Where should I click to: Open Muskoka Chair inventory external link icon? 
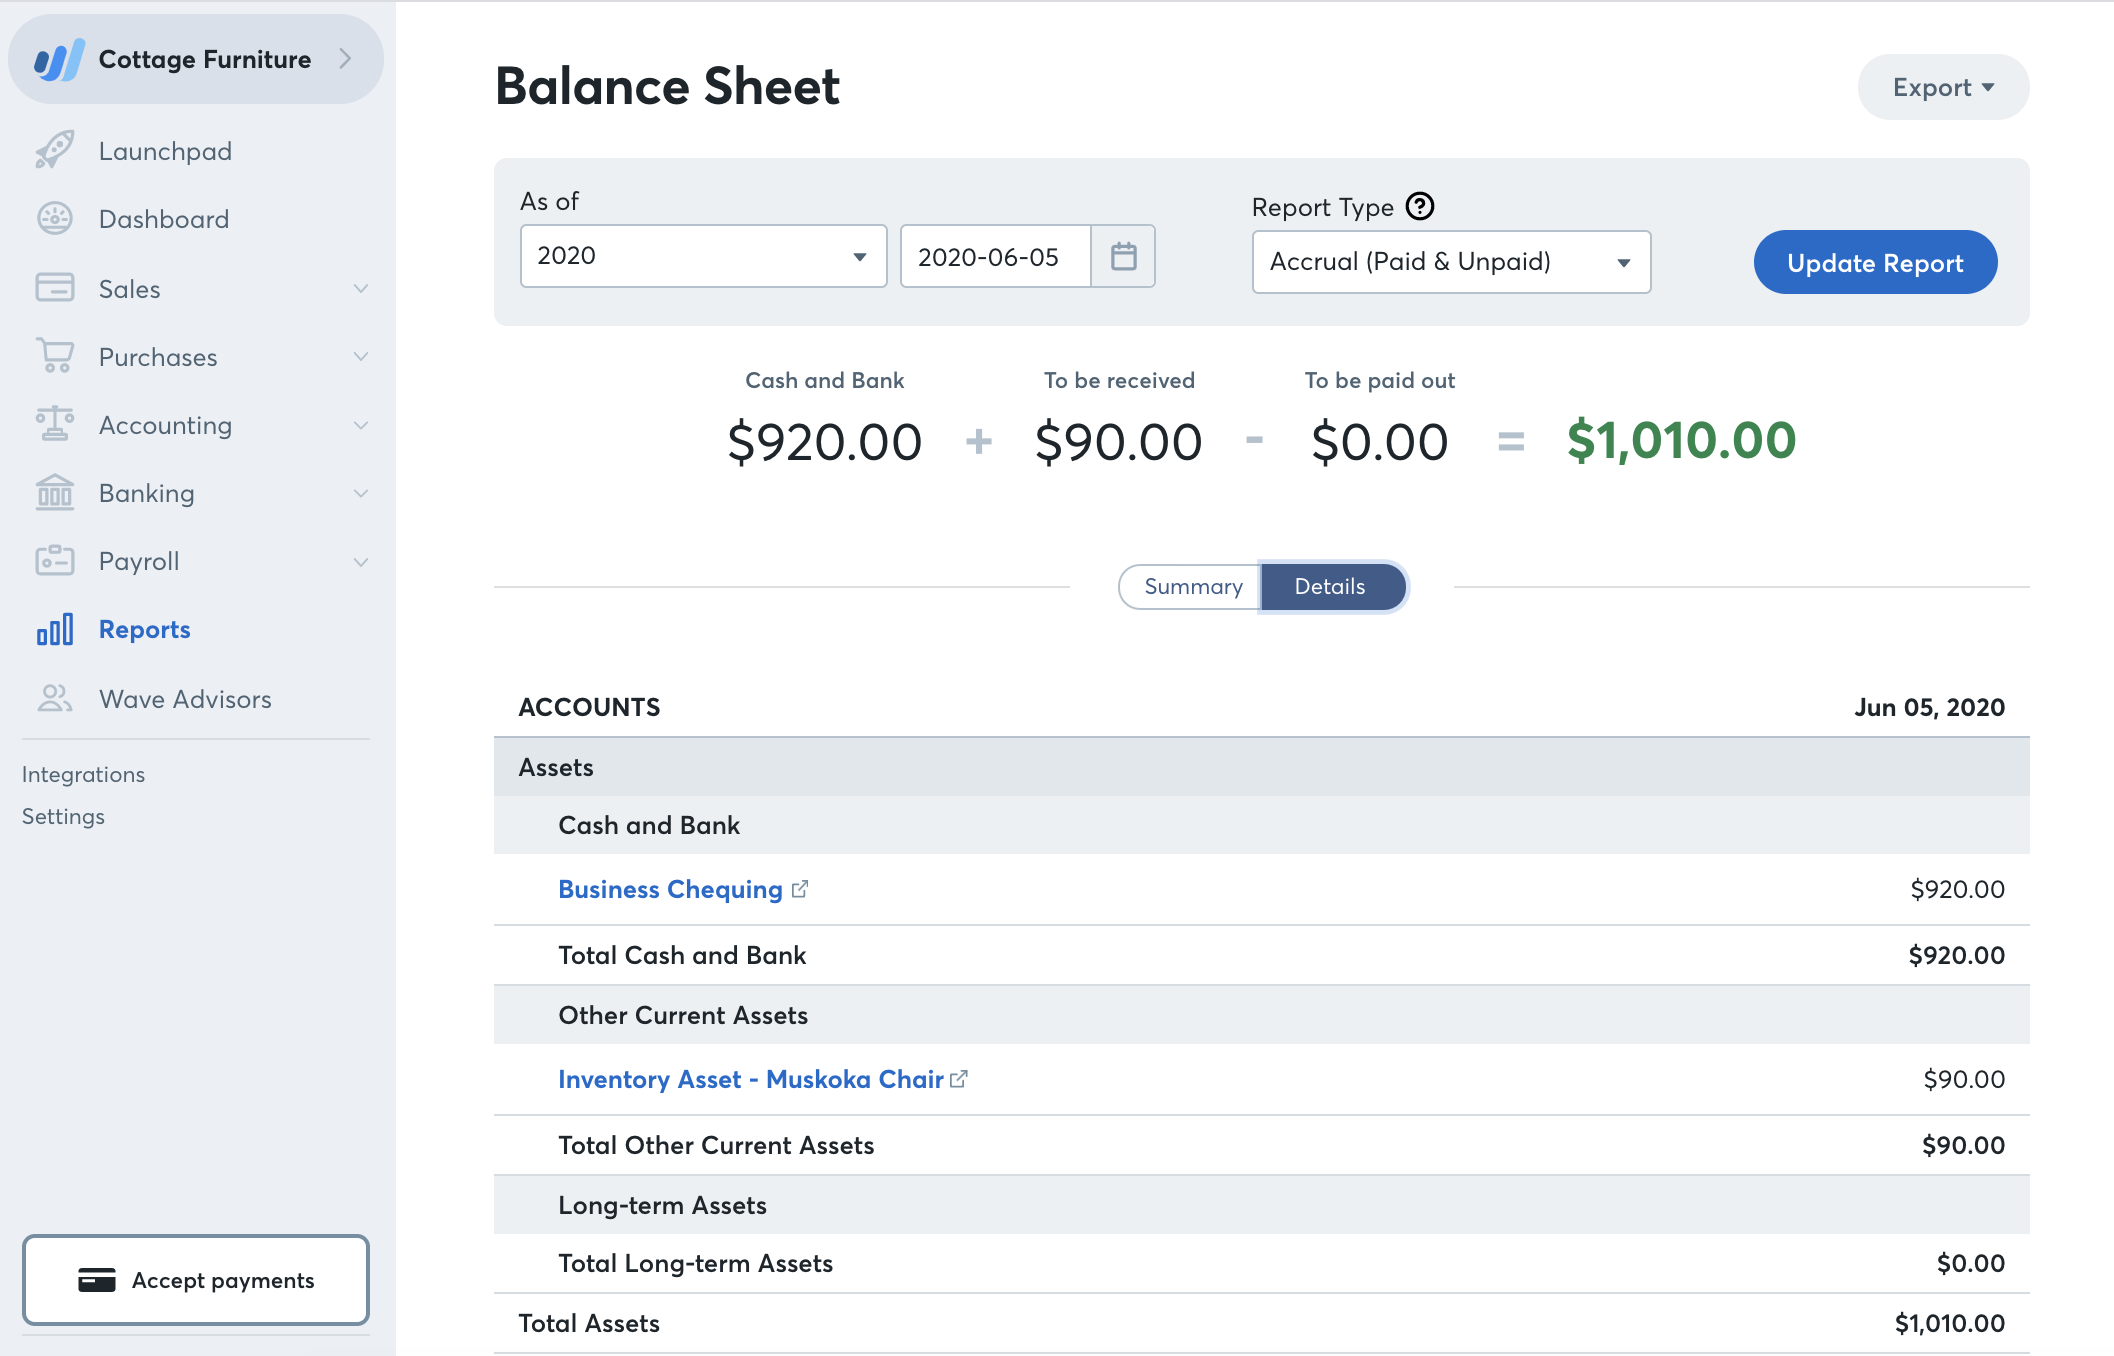point(959,1078)
